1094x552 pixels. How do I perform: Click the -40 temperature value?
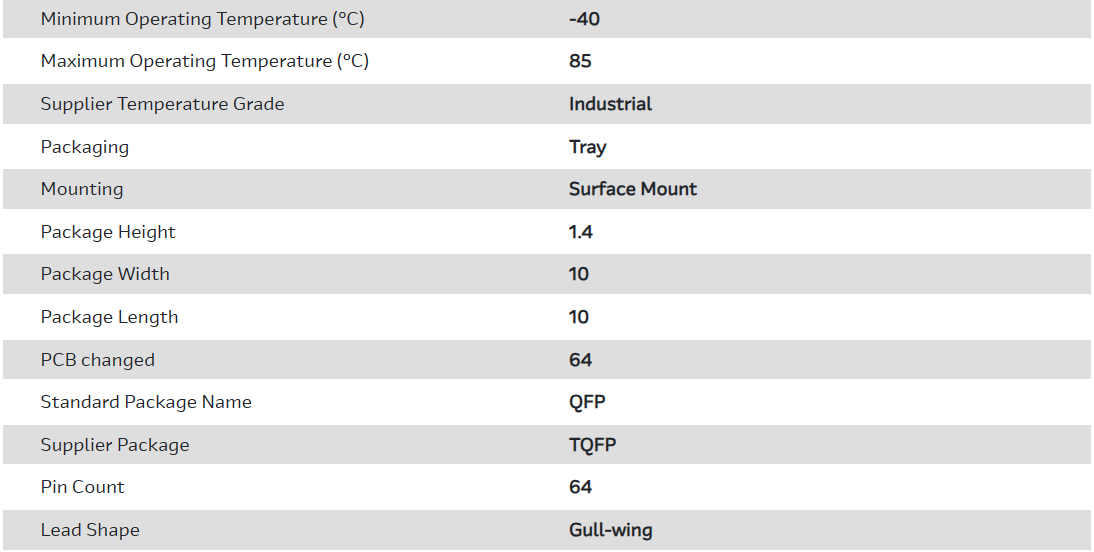click(x=584, y=19)
